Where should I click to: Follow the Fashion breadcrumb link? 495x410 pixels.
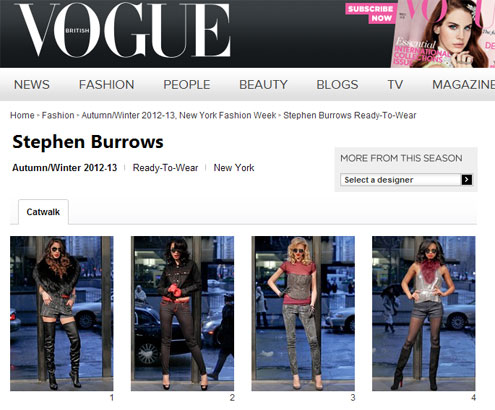(58, 115)
